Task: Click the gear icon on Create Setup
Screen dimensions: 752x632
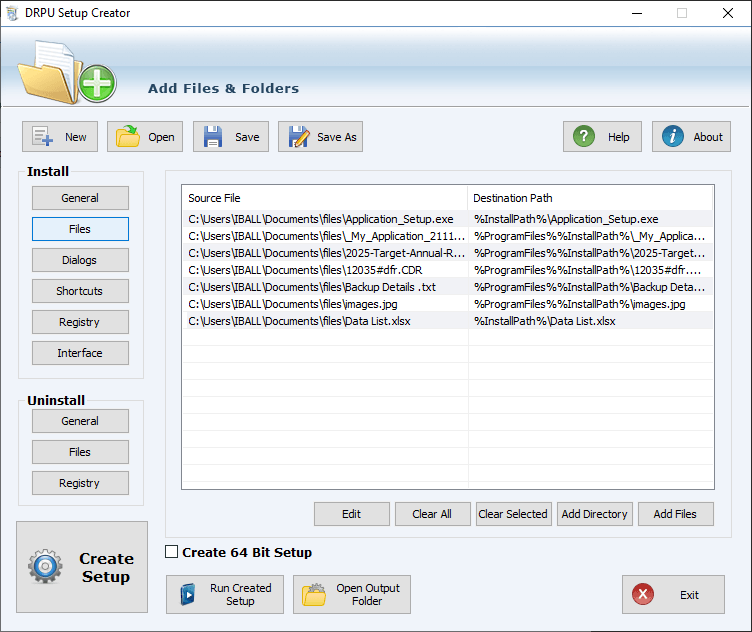Action: (x=45, y=566)
